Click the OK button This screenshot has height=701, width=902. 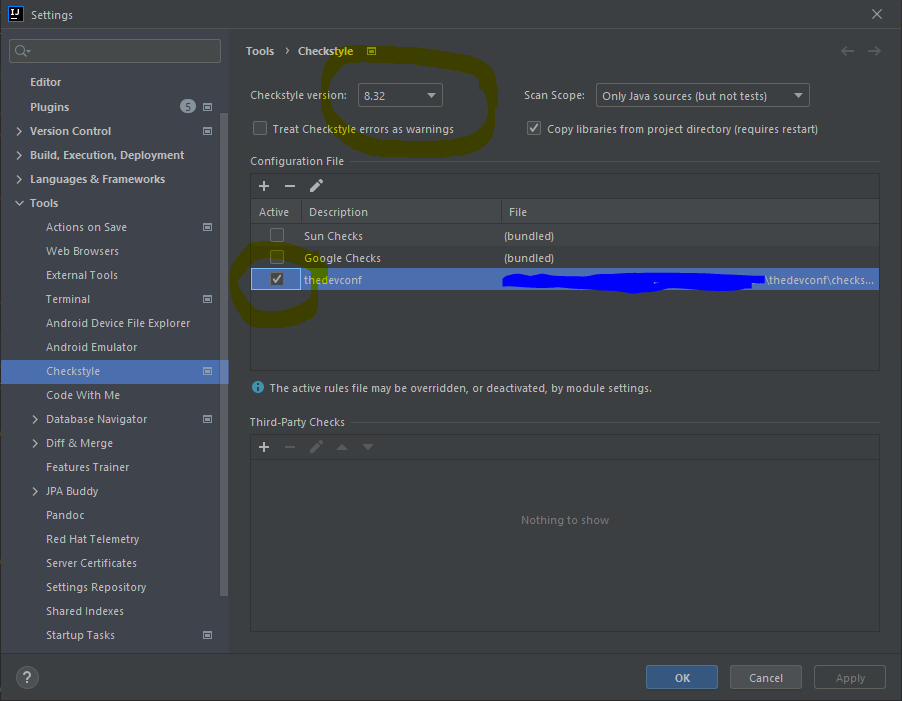[x=682, y=677]
